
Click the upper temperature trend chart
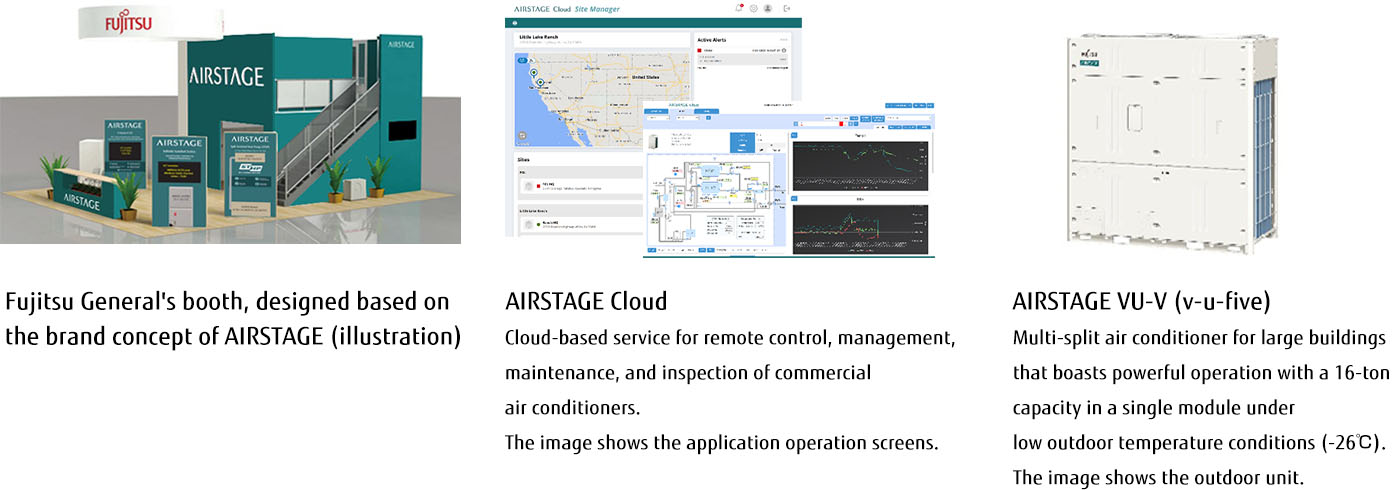[860, 164]
